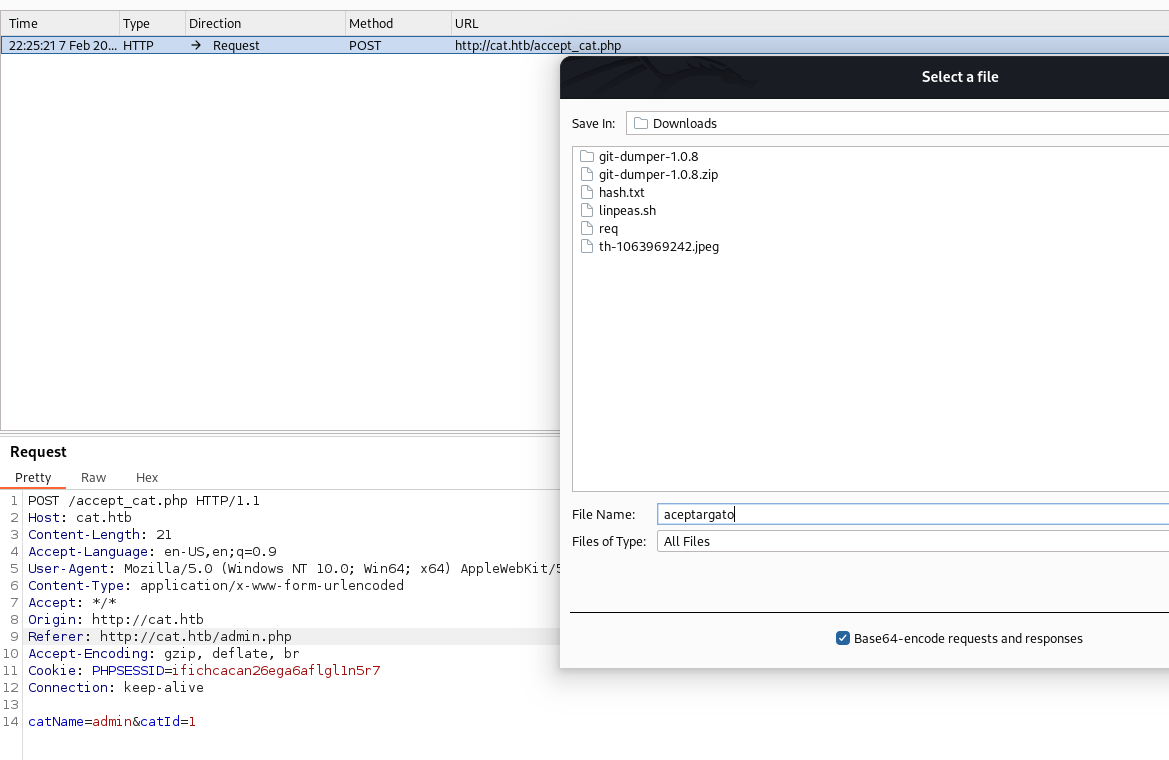Select git-dumper-1.0.8.zip file icon

point(587,175)
